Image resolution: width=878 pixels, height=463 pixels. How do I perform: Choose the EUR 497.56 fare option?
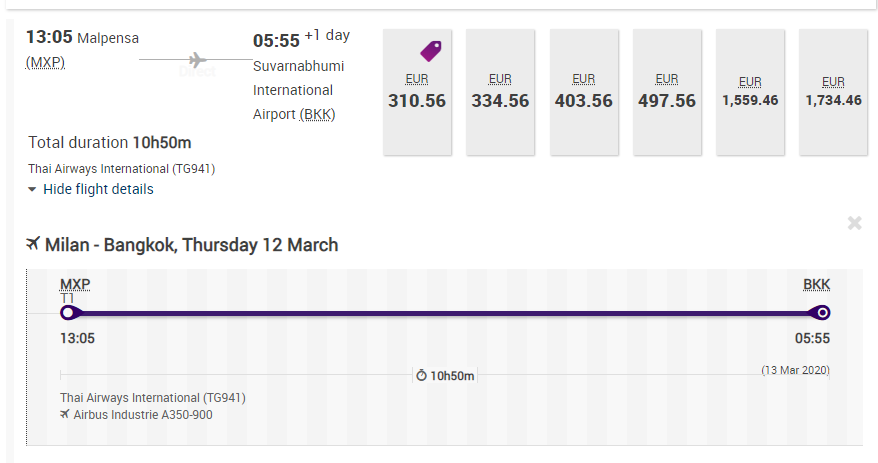pyautogui.click(x=667, y=92)
